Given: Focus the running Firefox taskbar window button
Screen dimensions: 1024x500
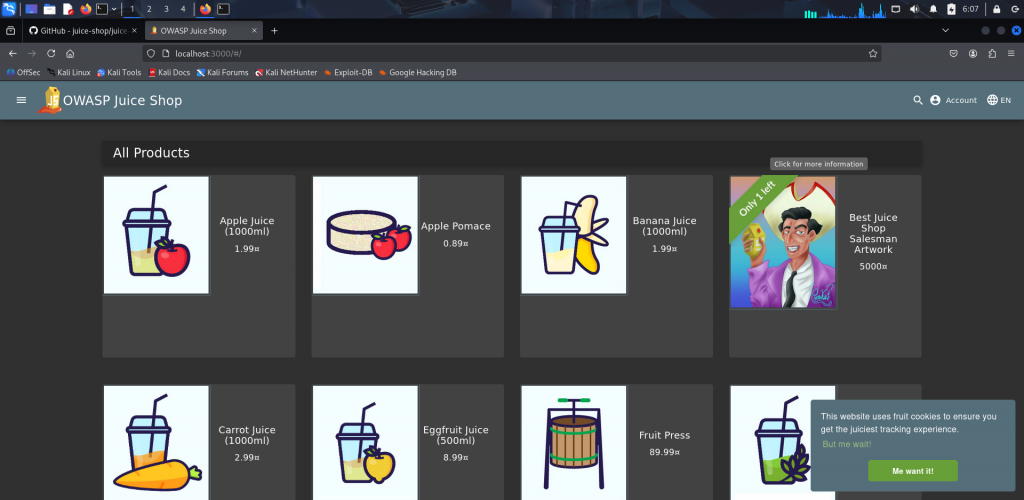Looking at the screenshot, I should (206, 9).
